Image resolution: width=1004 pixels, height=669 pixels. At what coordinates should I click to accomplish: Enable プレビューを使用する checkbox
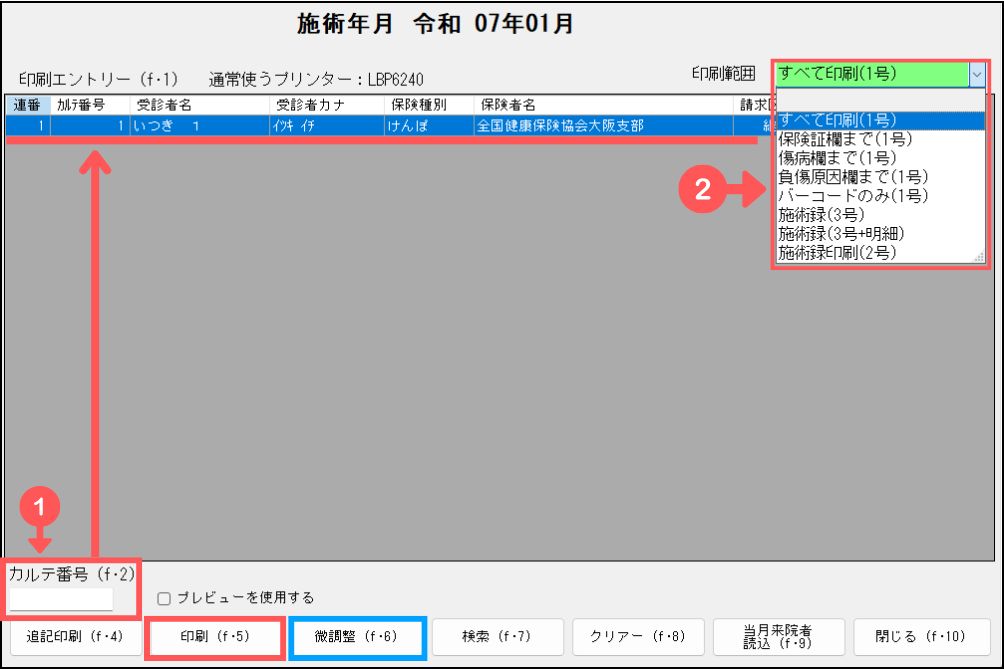(x=164, y=598)
